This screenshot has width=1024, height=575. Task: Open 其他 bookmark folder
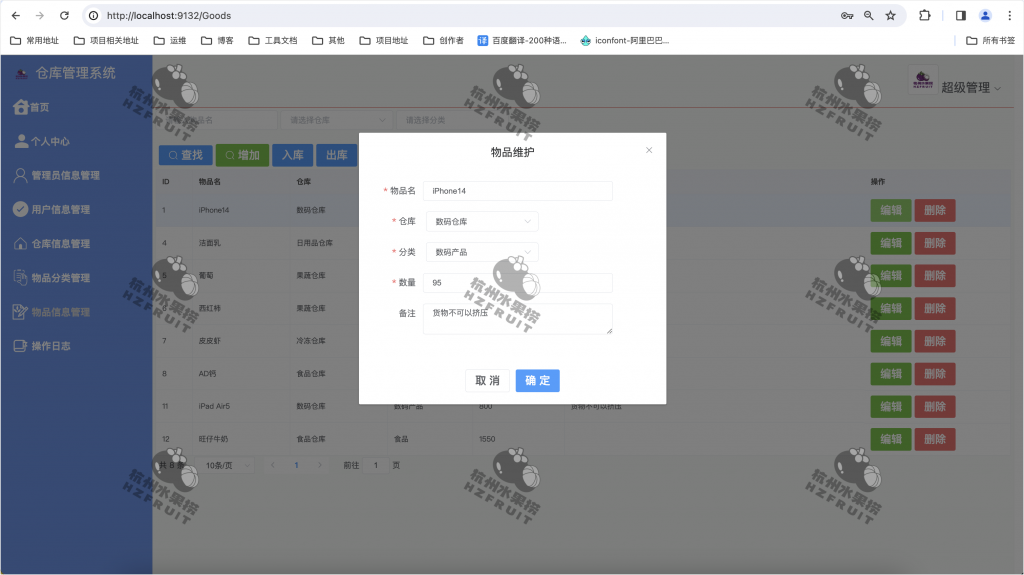[328, 41]
